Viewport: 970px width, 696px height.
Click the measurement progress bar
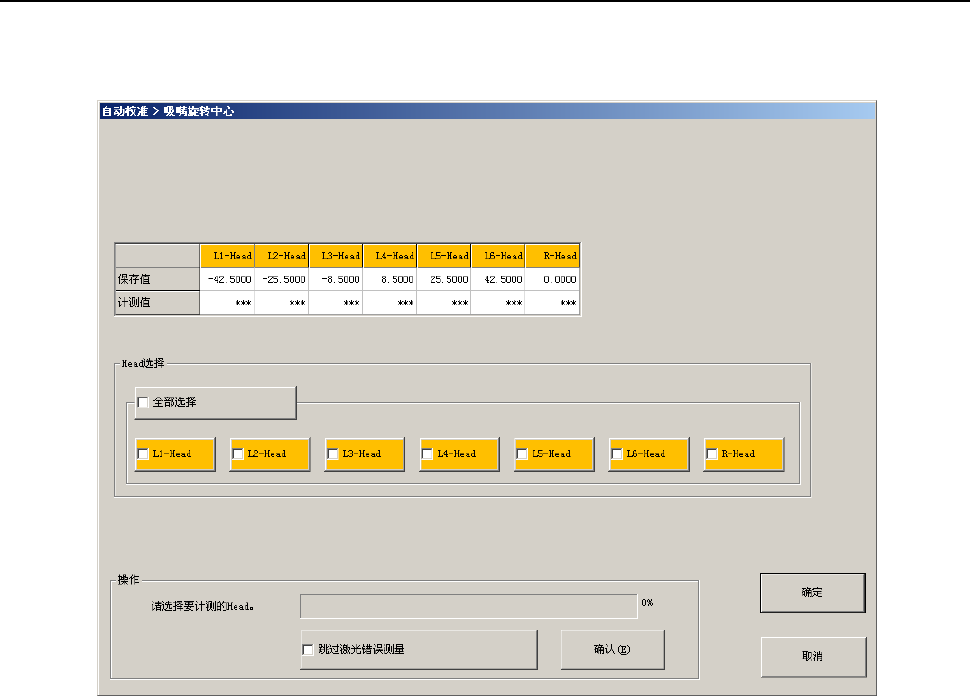468,606
